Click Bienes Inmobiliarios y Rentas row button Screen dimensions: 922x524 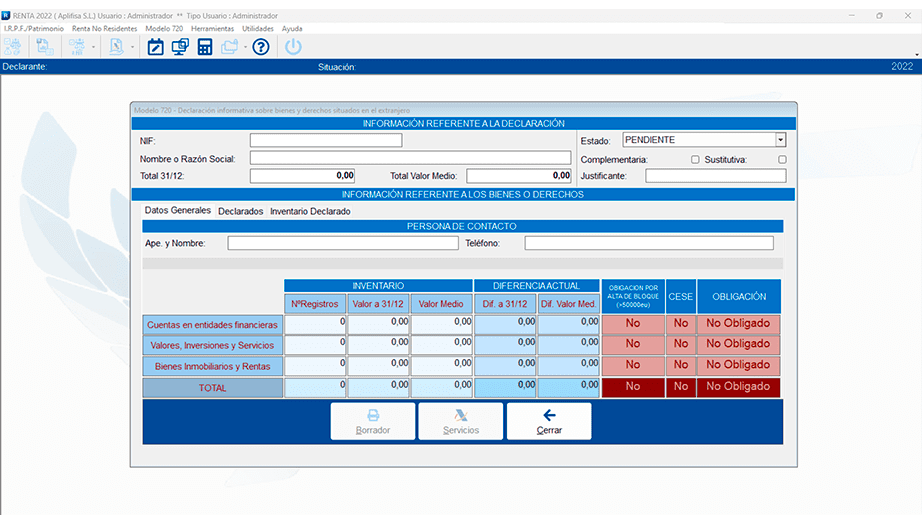click(x=212, y=366)
